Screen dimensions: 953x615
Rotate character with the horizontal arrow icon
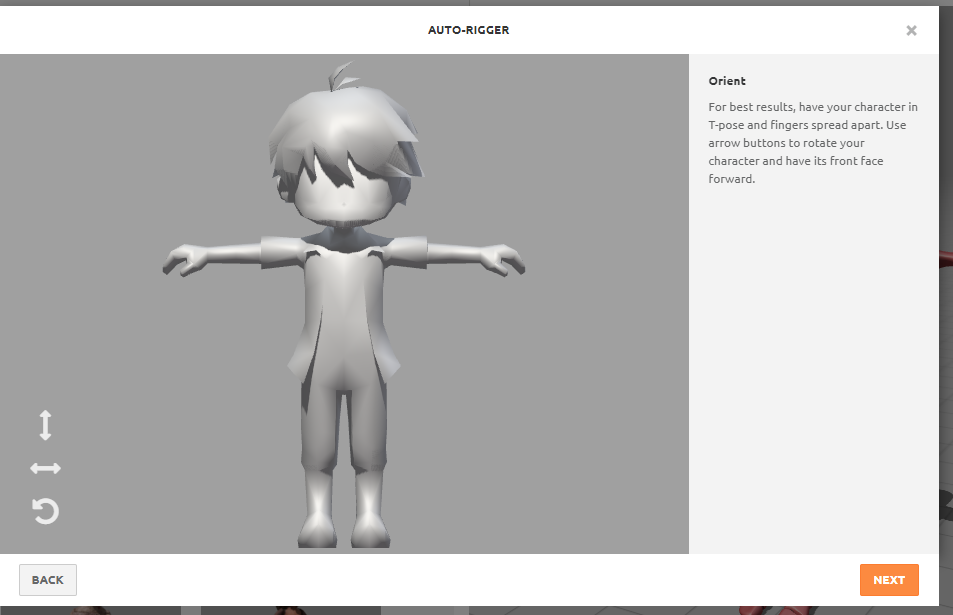click(x=45, y=468)
